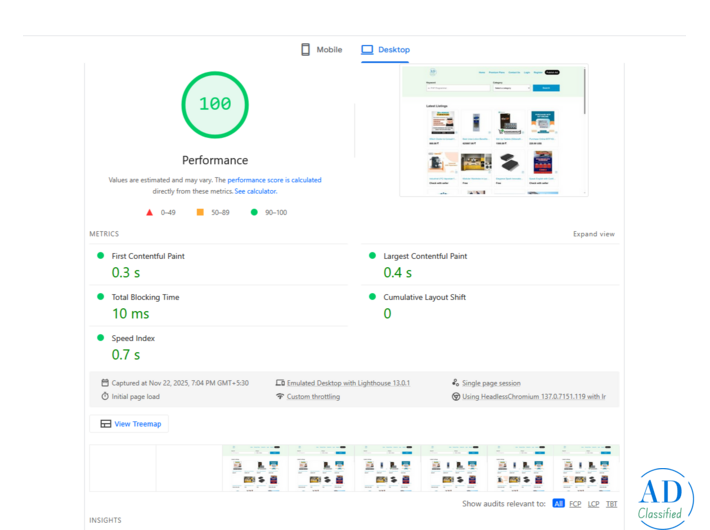
Task: Open the 'performance score is calculated' link
Action: 274,180
